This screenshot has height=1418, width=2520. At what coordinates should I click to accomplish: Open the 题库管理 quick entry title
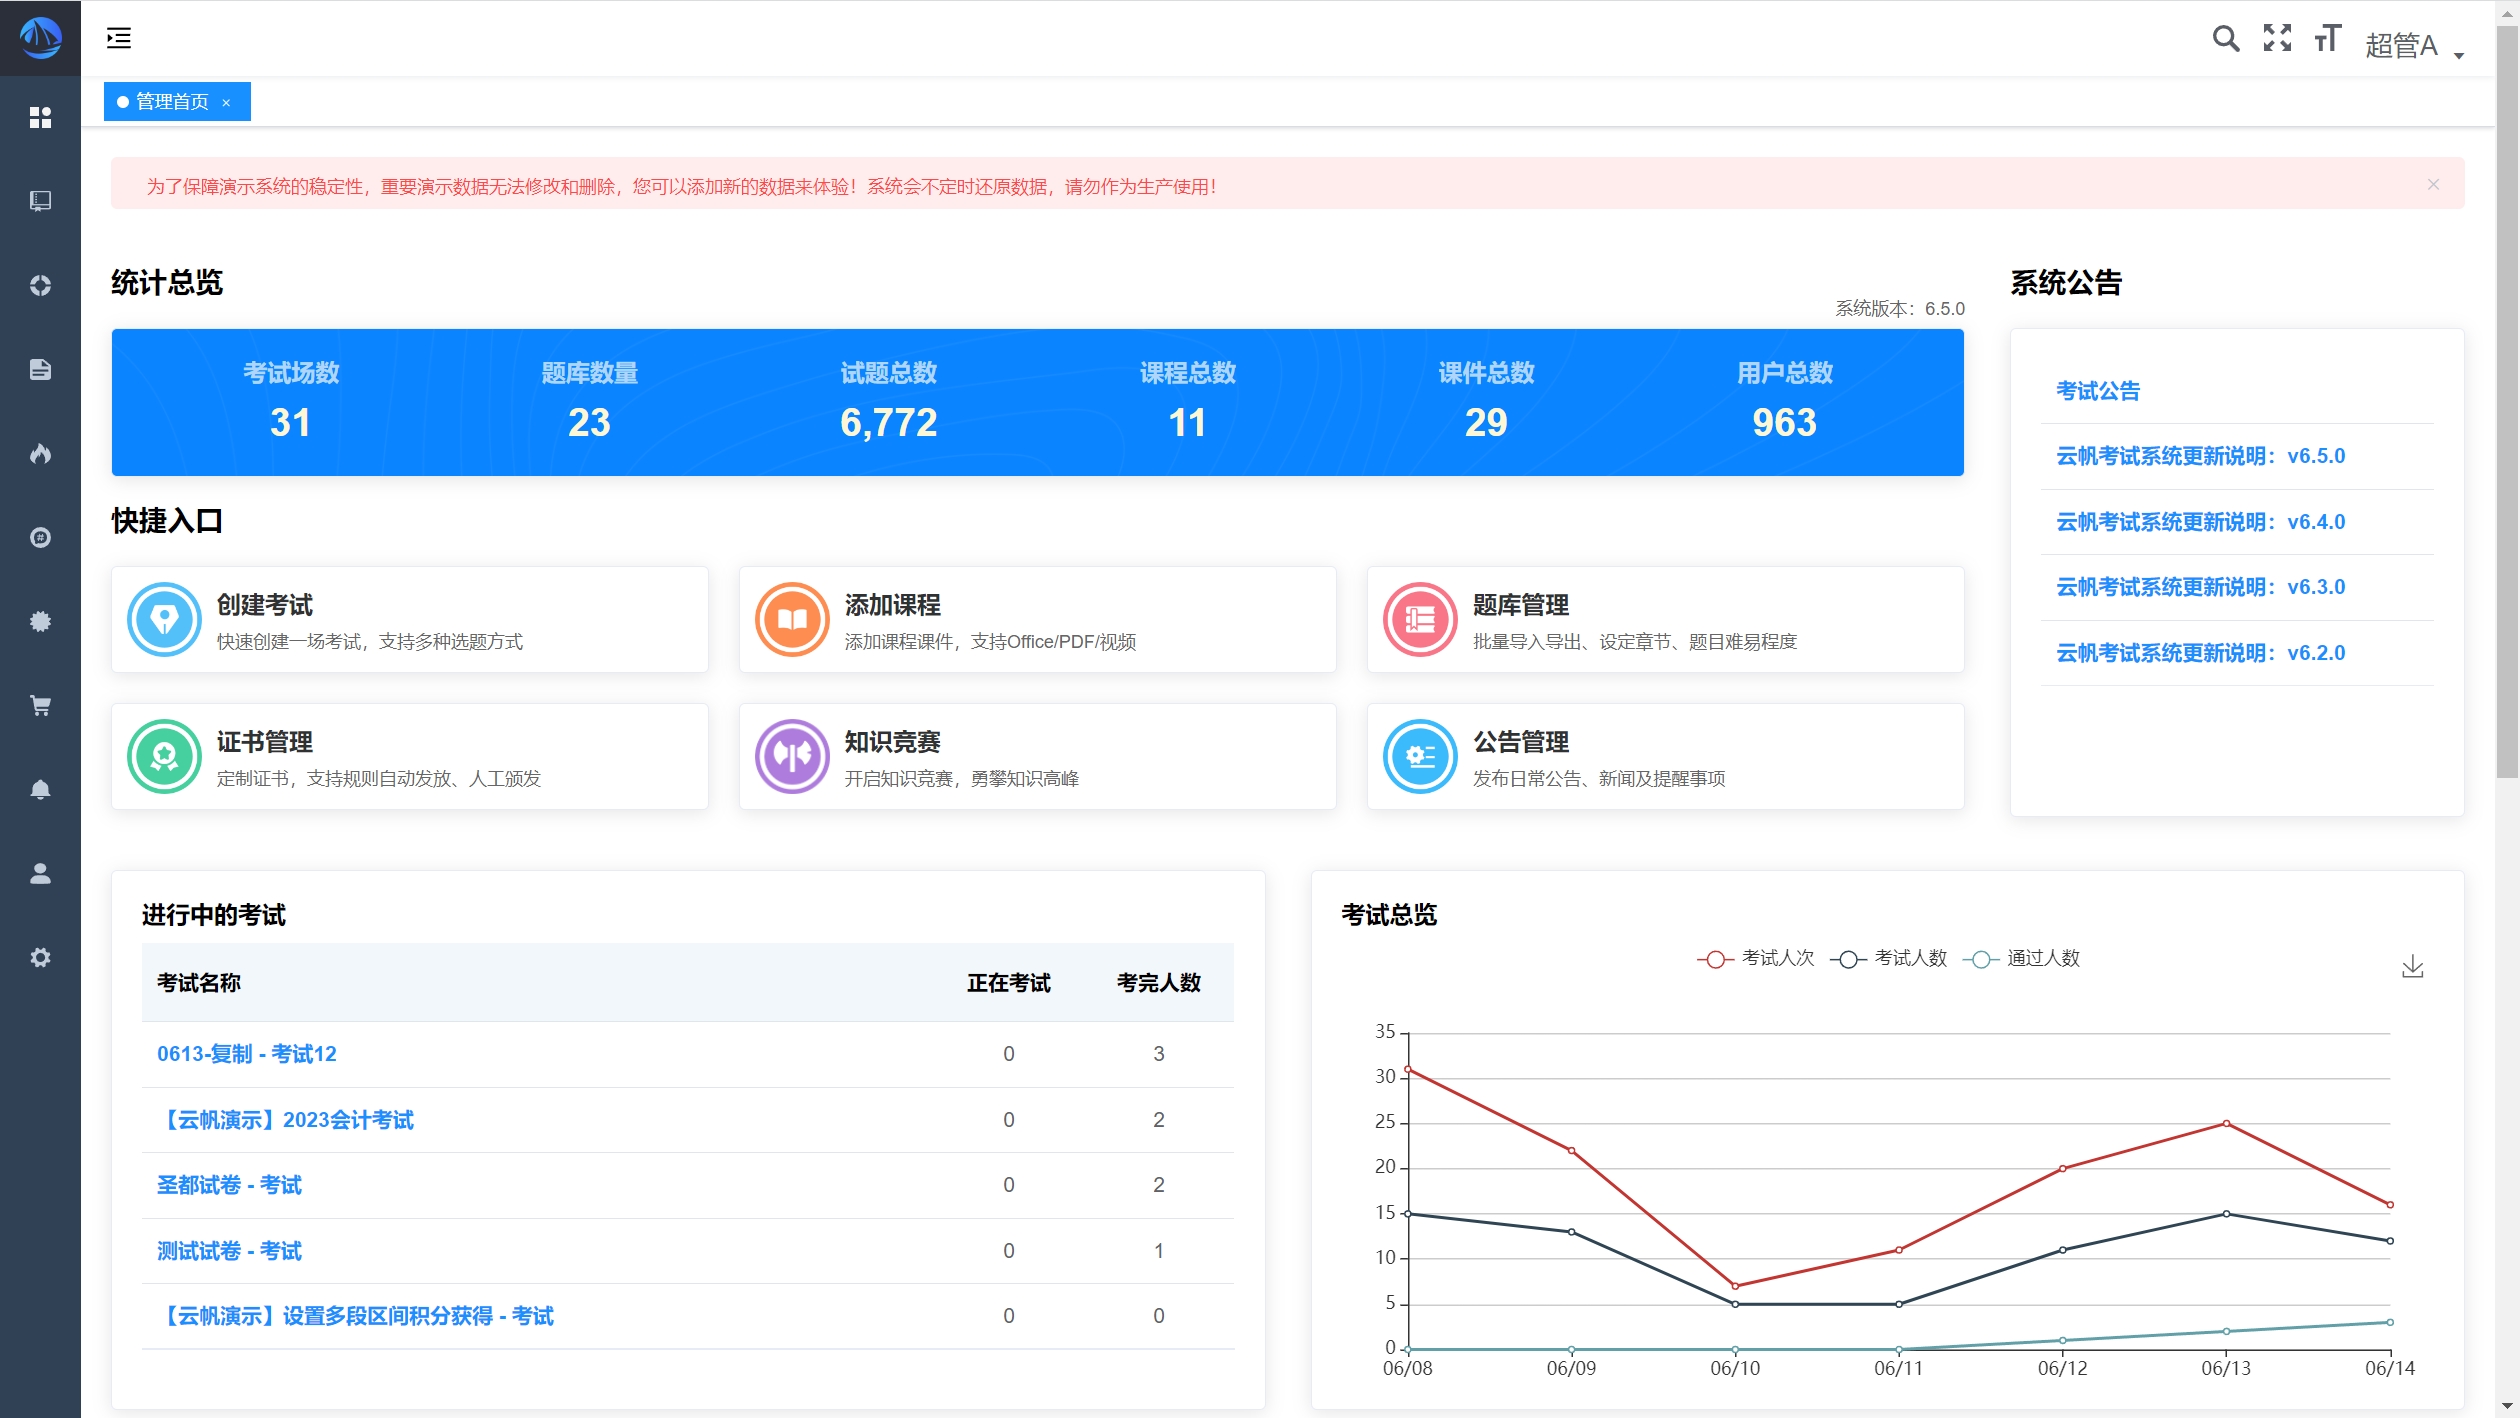point(1521,605)
